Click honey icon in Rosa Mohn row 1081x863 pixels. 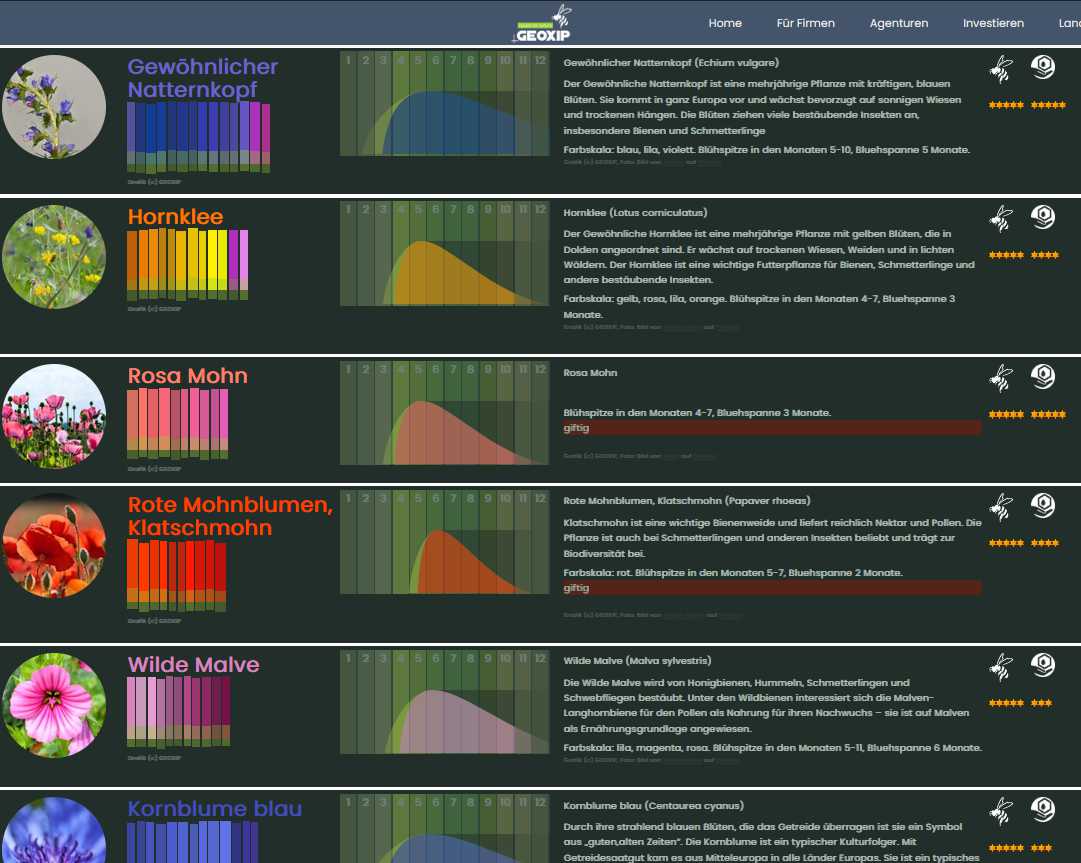tap(1043, 376)
